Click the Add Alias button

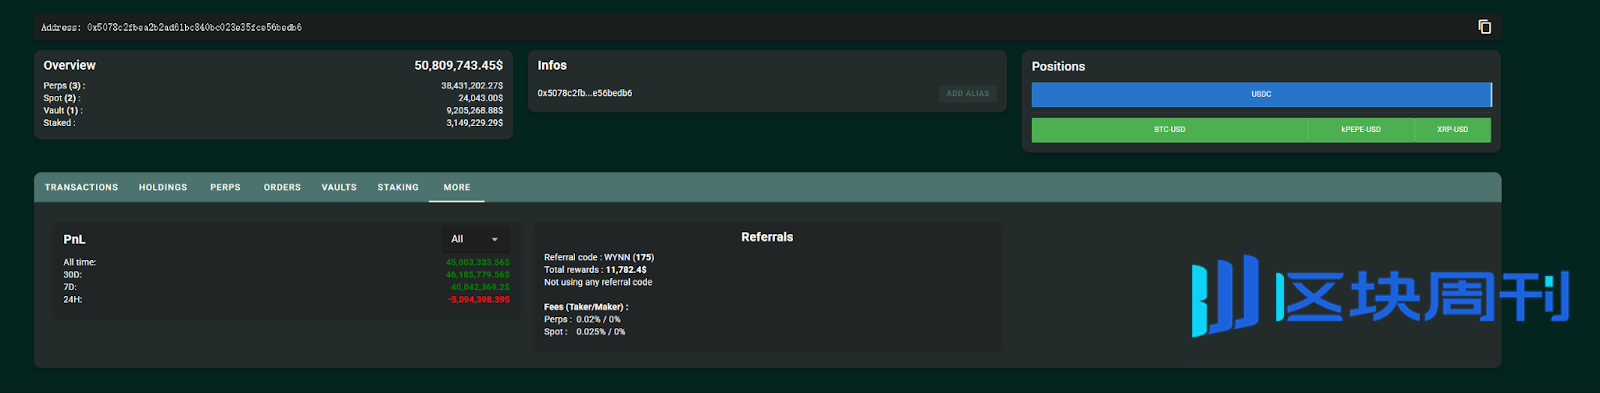(968, 93)
